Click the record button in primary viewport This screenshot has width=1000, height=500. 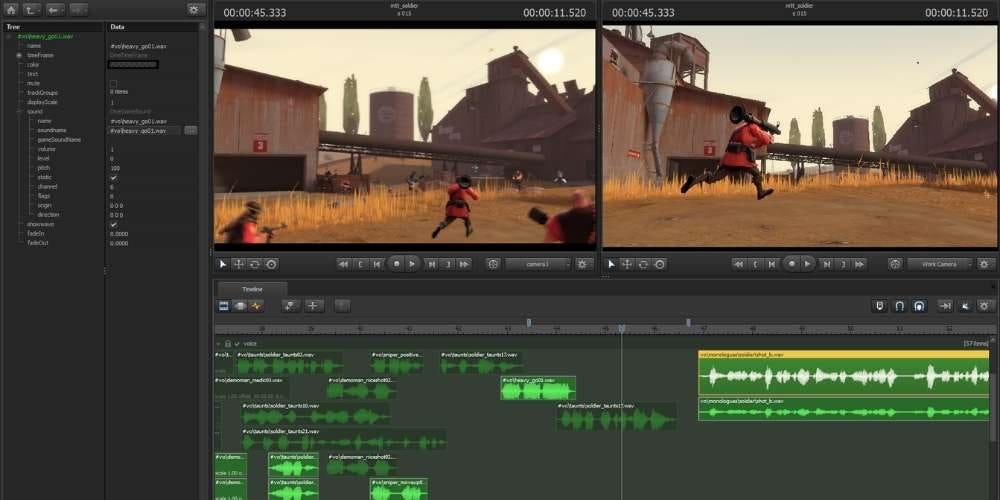[x=396, y=263]
